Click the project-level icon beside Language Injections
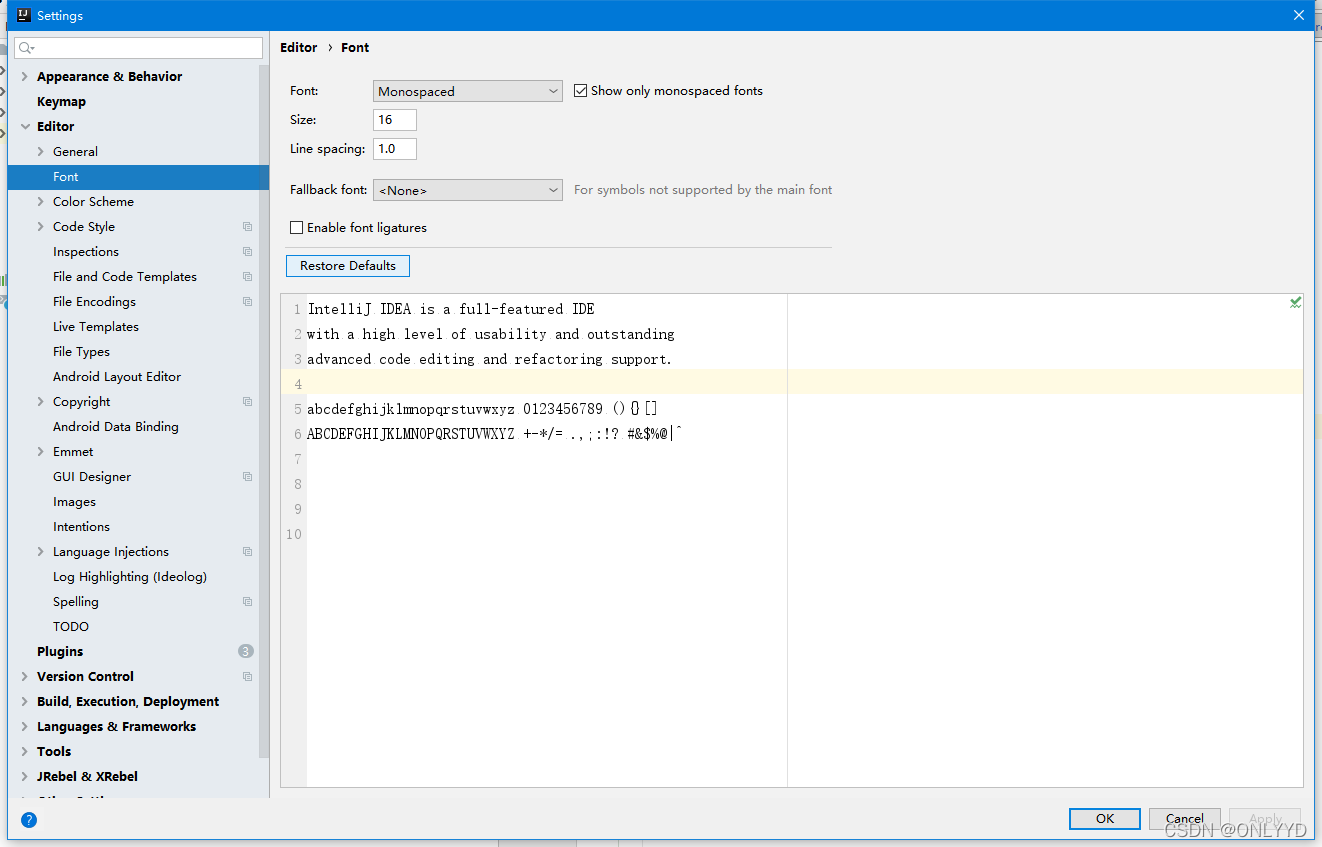The height and width of the screenshot is (847, 1322). click(247, 552)
